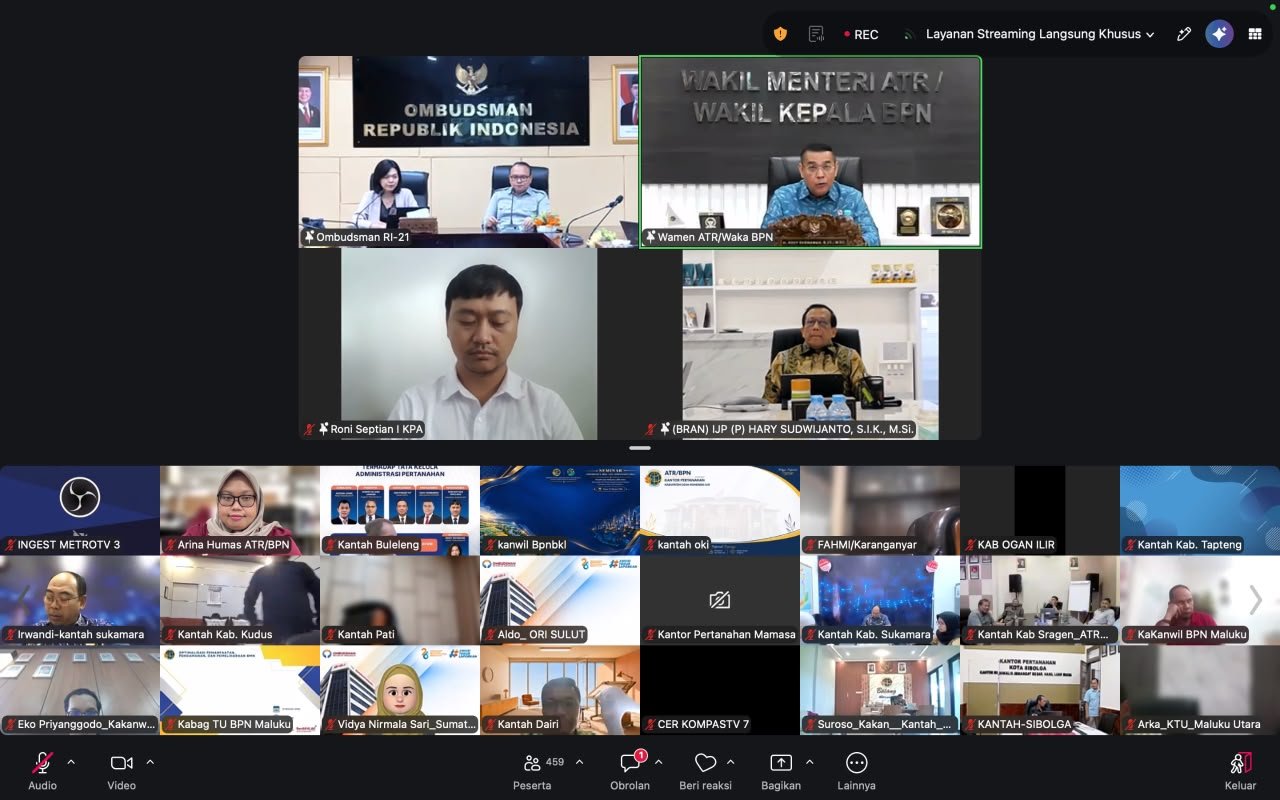The image size is (1280, 800).
Task: Open the AI Companion sparkle icon
Action: (x=1219, y=34)
